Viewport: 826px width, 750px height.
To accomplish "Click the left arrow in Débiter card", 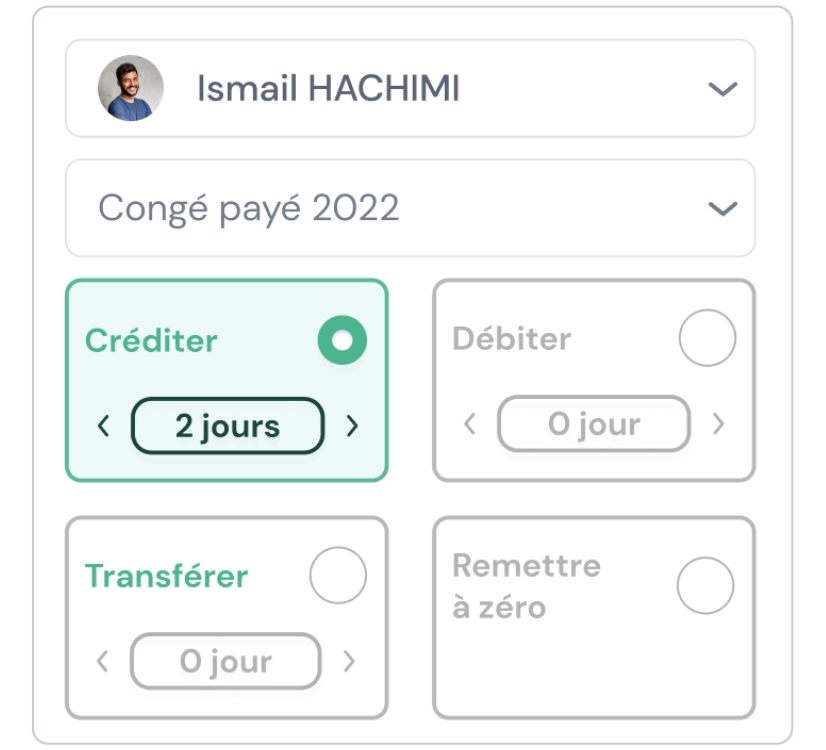I will (x=470, y=423).
